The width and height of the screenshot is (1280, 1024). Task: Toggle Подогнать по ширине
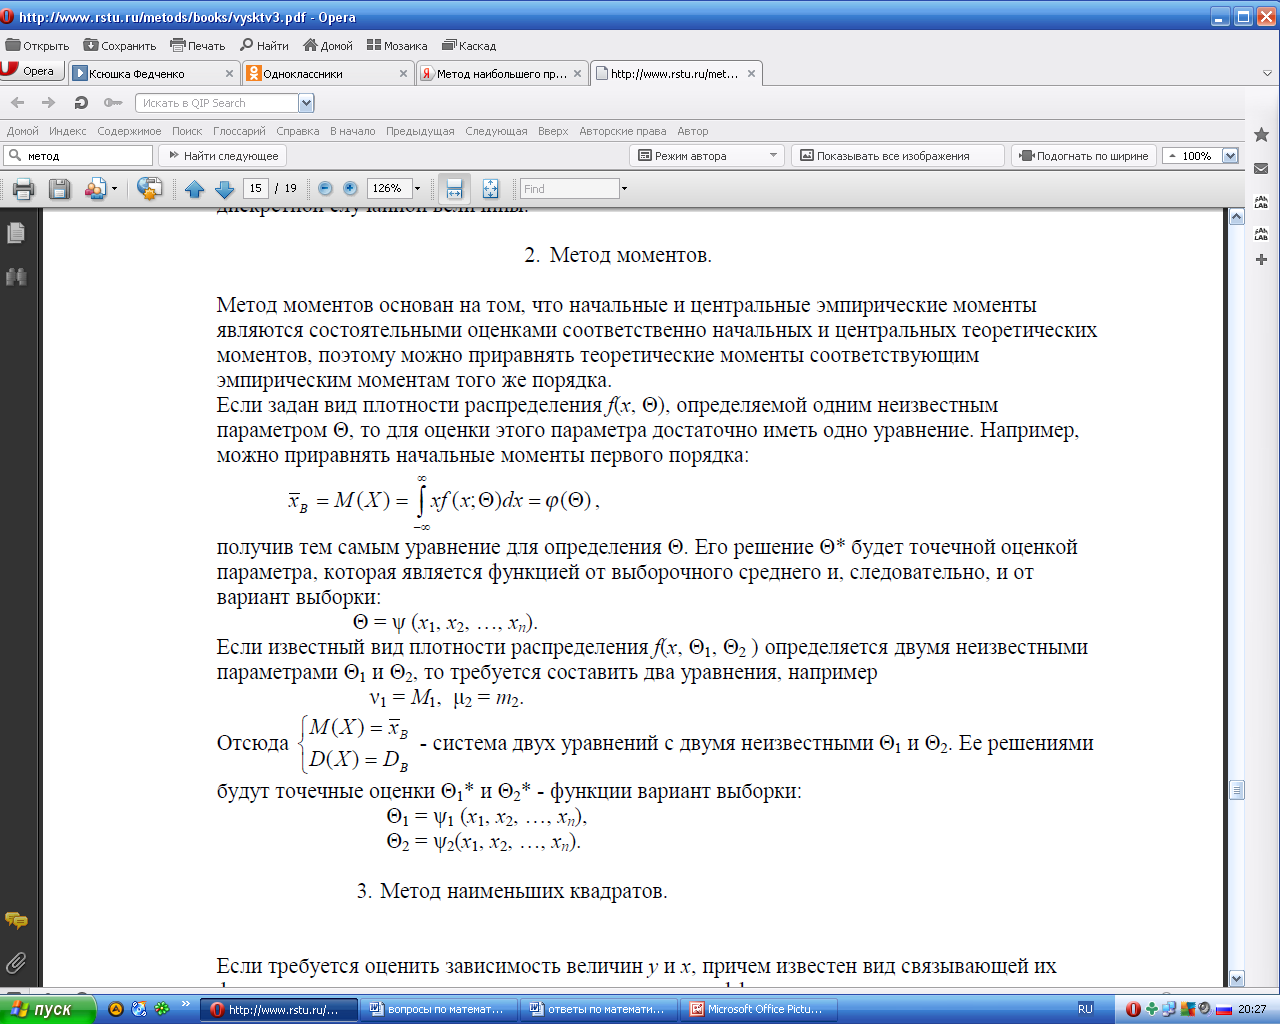click(x=1085, y=155)
